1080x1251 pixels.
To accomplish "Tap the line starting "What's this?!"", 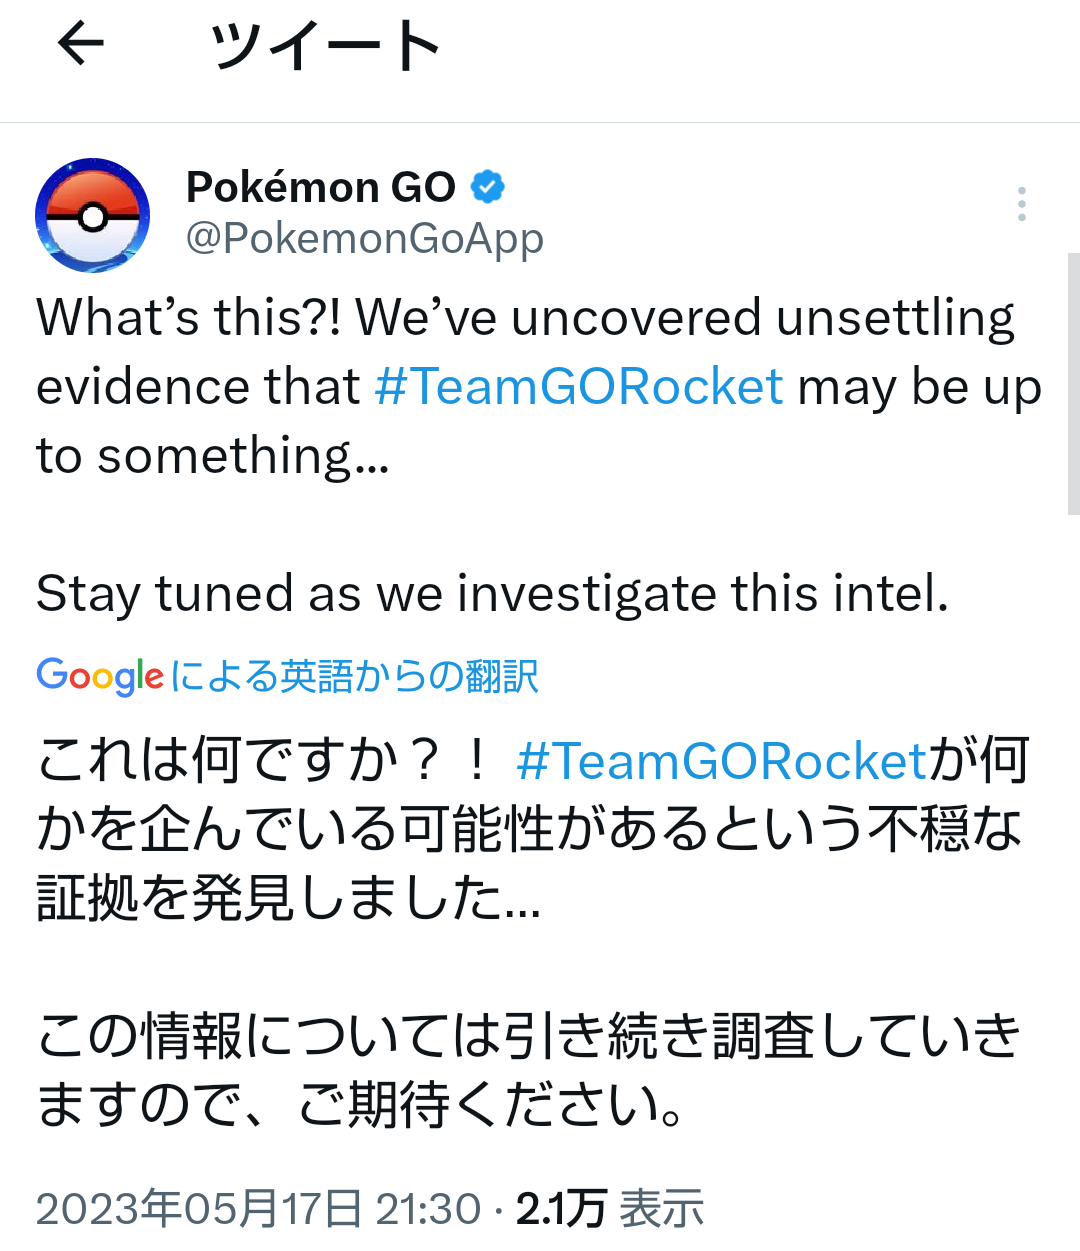I will (x=526, y=318).
